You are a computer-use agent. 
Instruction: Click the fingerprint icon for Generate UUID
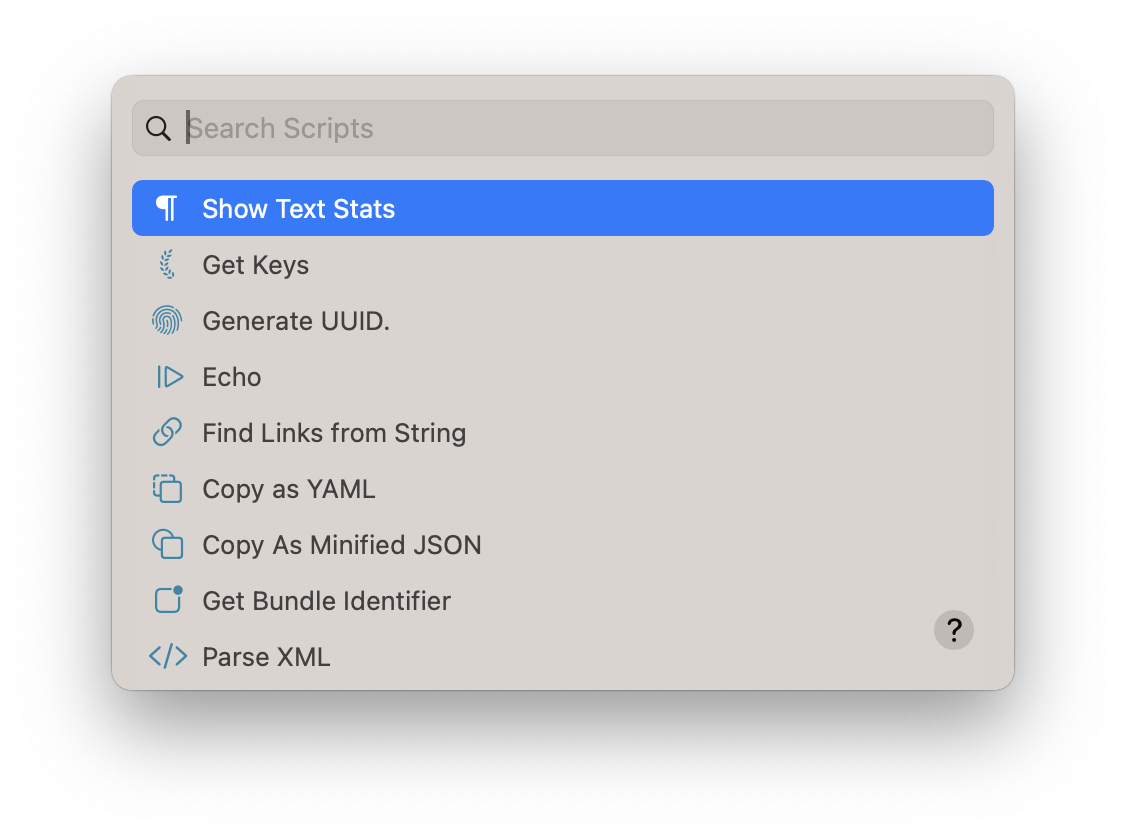168,320
